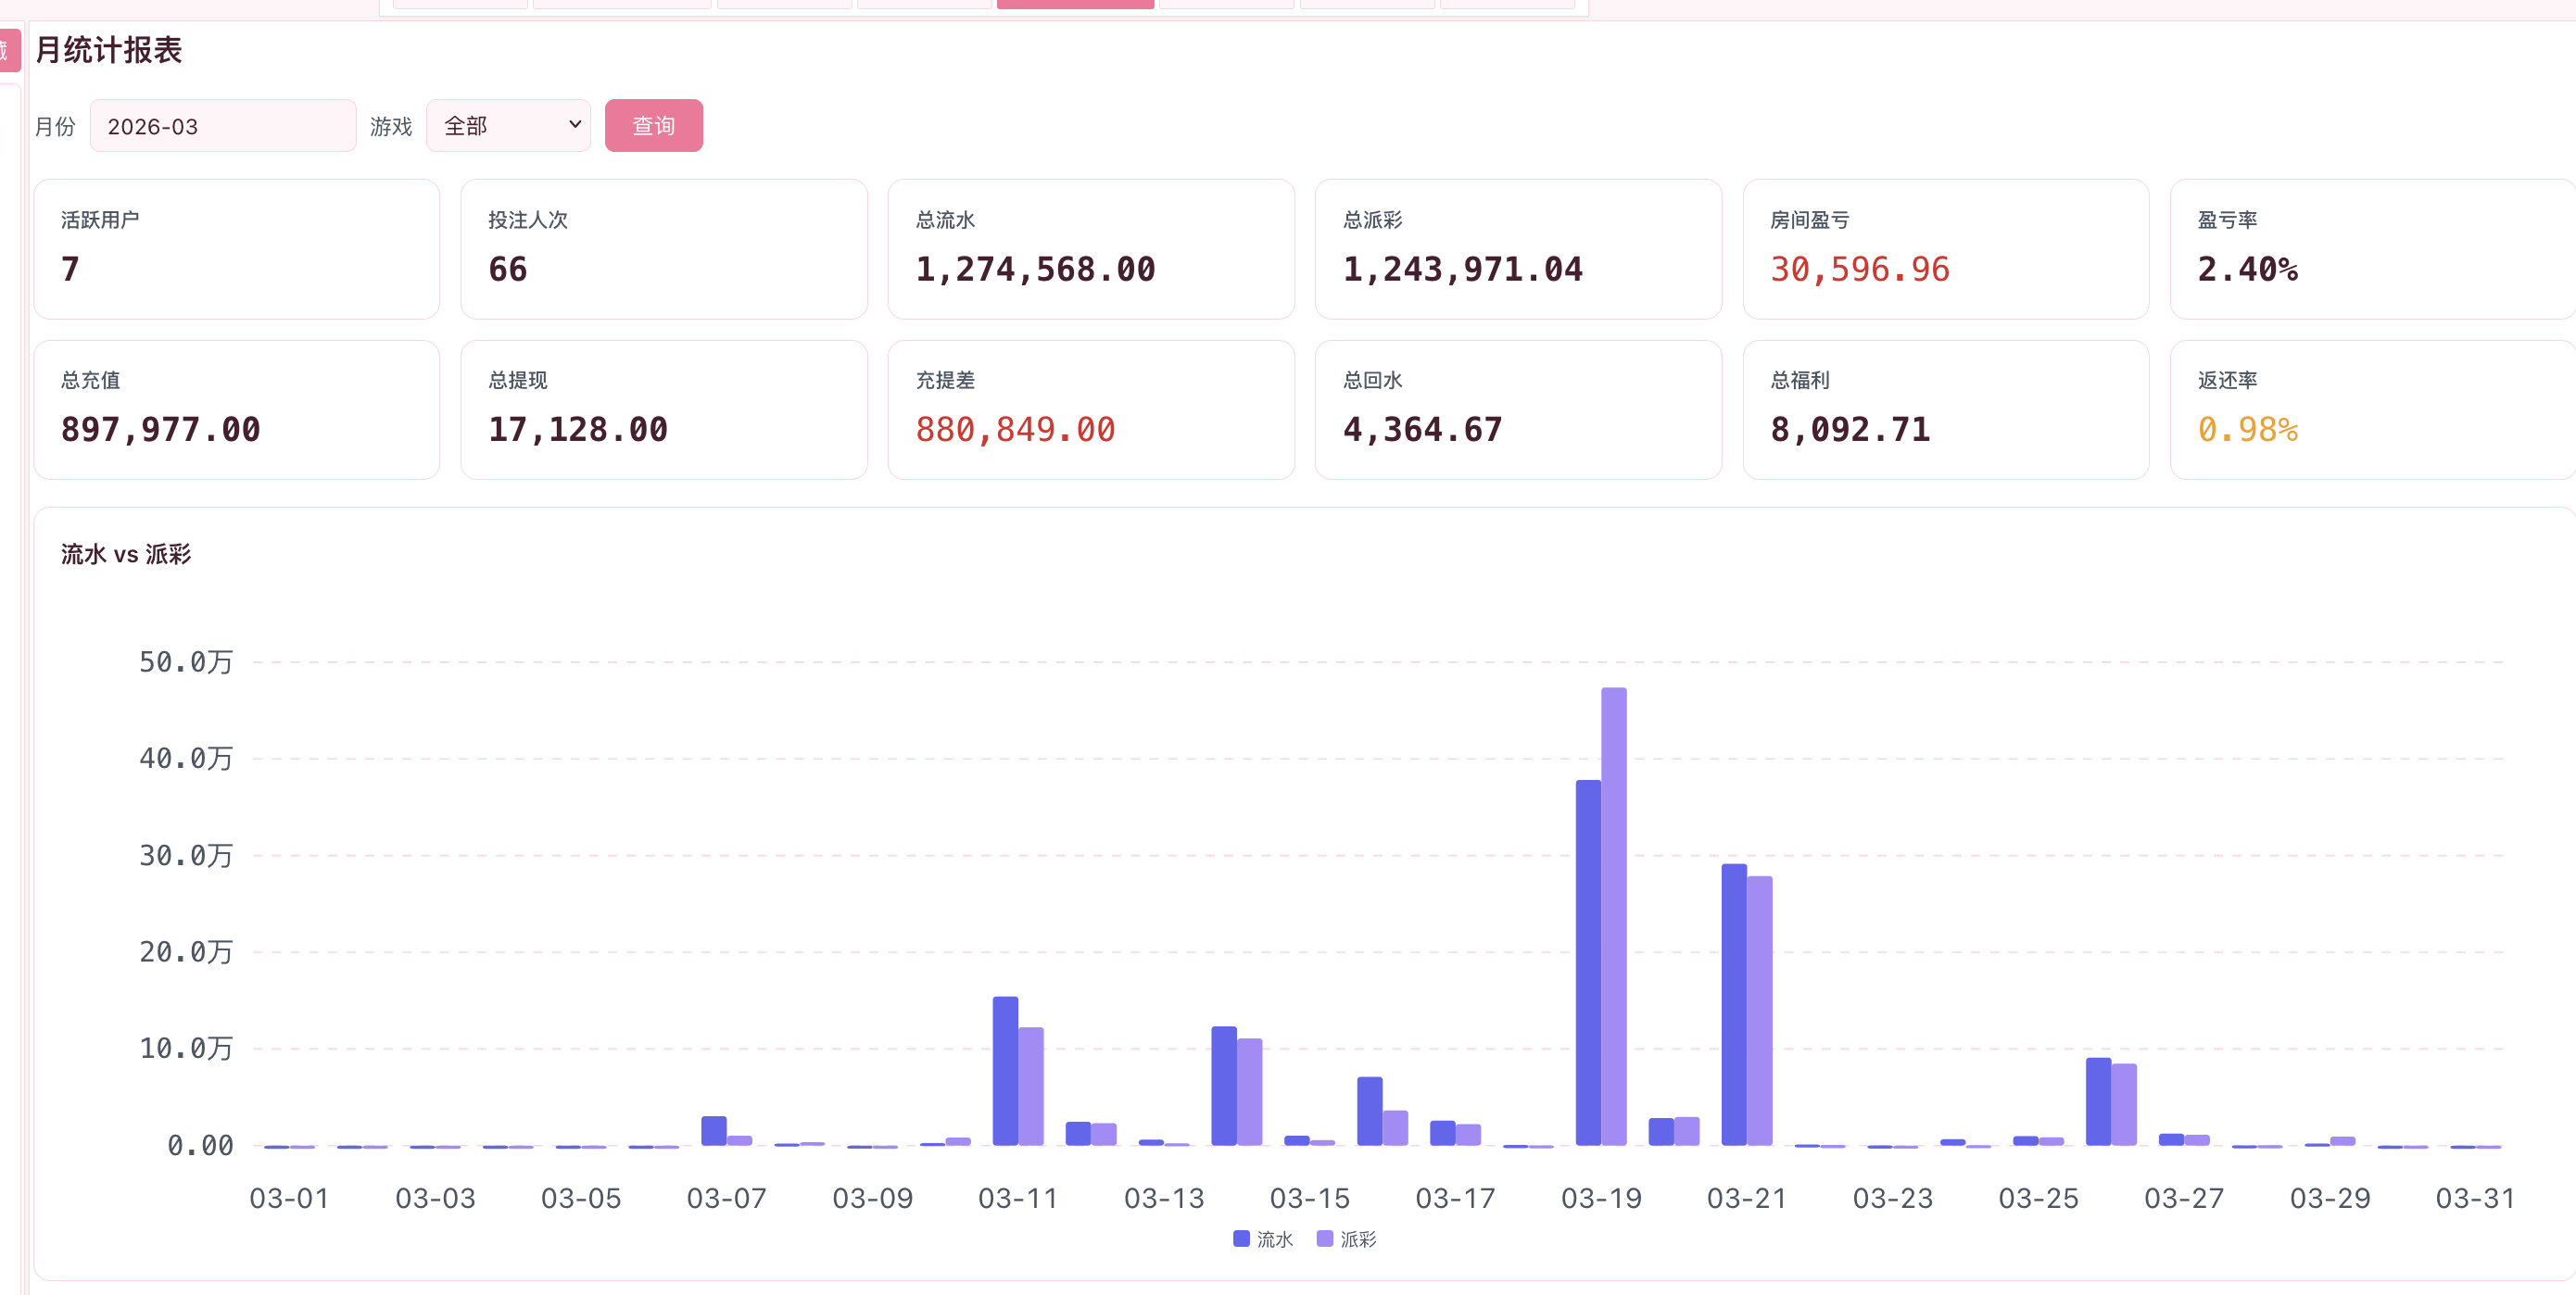The height and width of the screenshot is (1295, 2576).
Task: Toggle the 派彩 legend series
Action: point(1346,1239)
